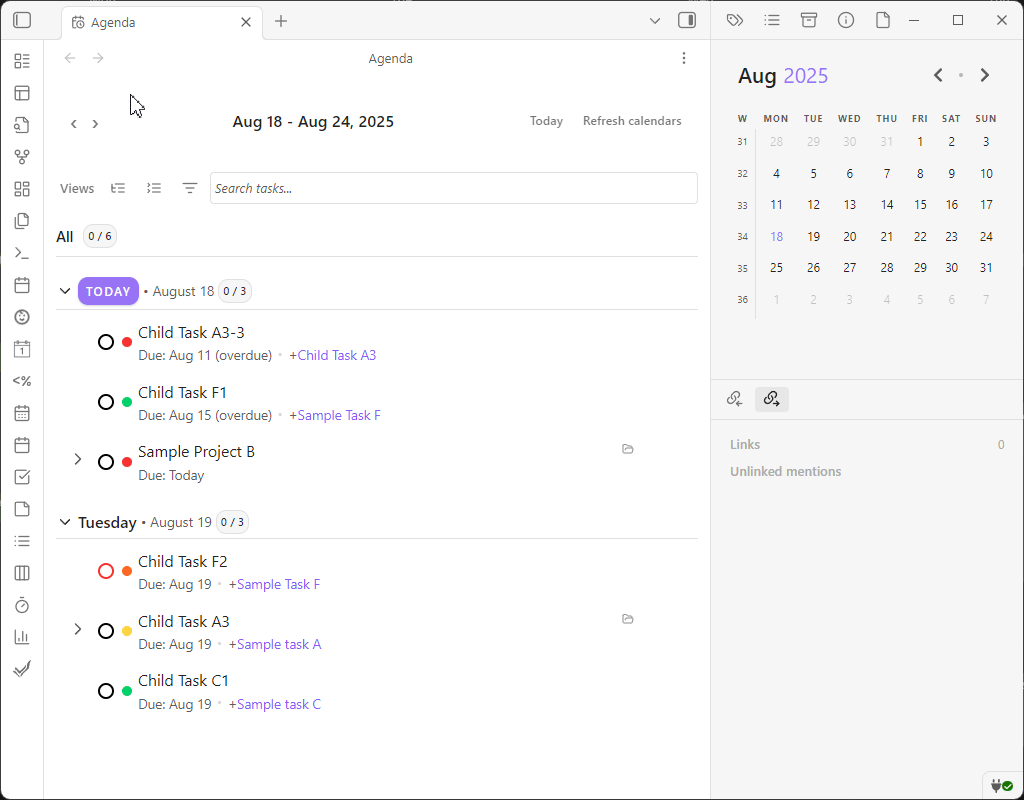Mark Child Task F1 as complete

[x=106, y=401]
